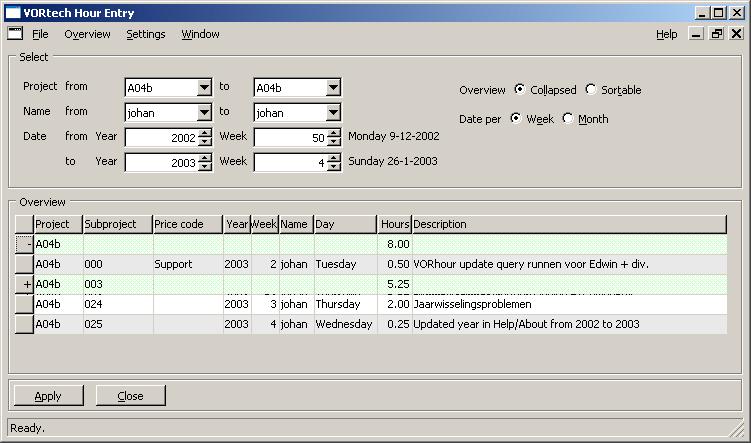Click the Close button

(x=130, y=396)
